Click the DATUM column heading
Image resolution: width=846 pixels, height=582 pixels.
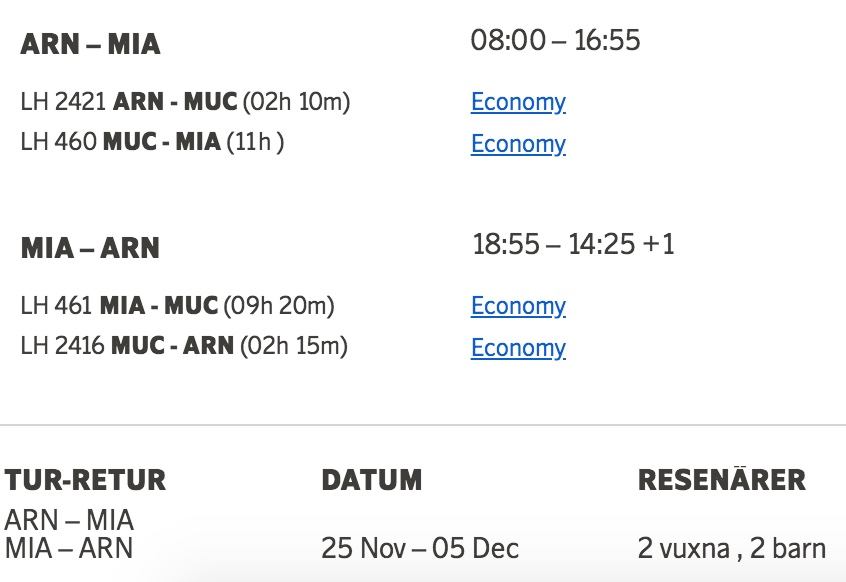click(x=371, y=480)
